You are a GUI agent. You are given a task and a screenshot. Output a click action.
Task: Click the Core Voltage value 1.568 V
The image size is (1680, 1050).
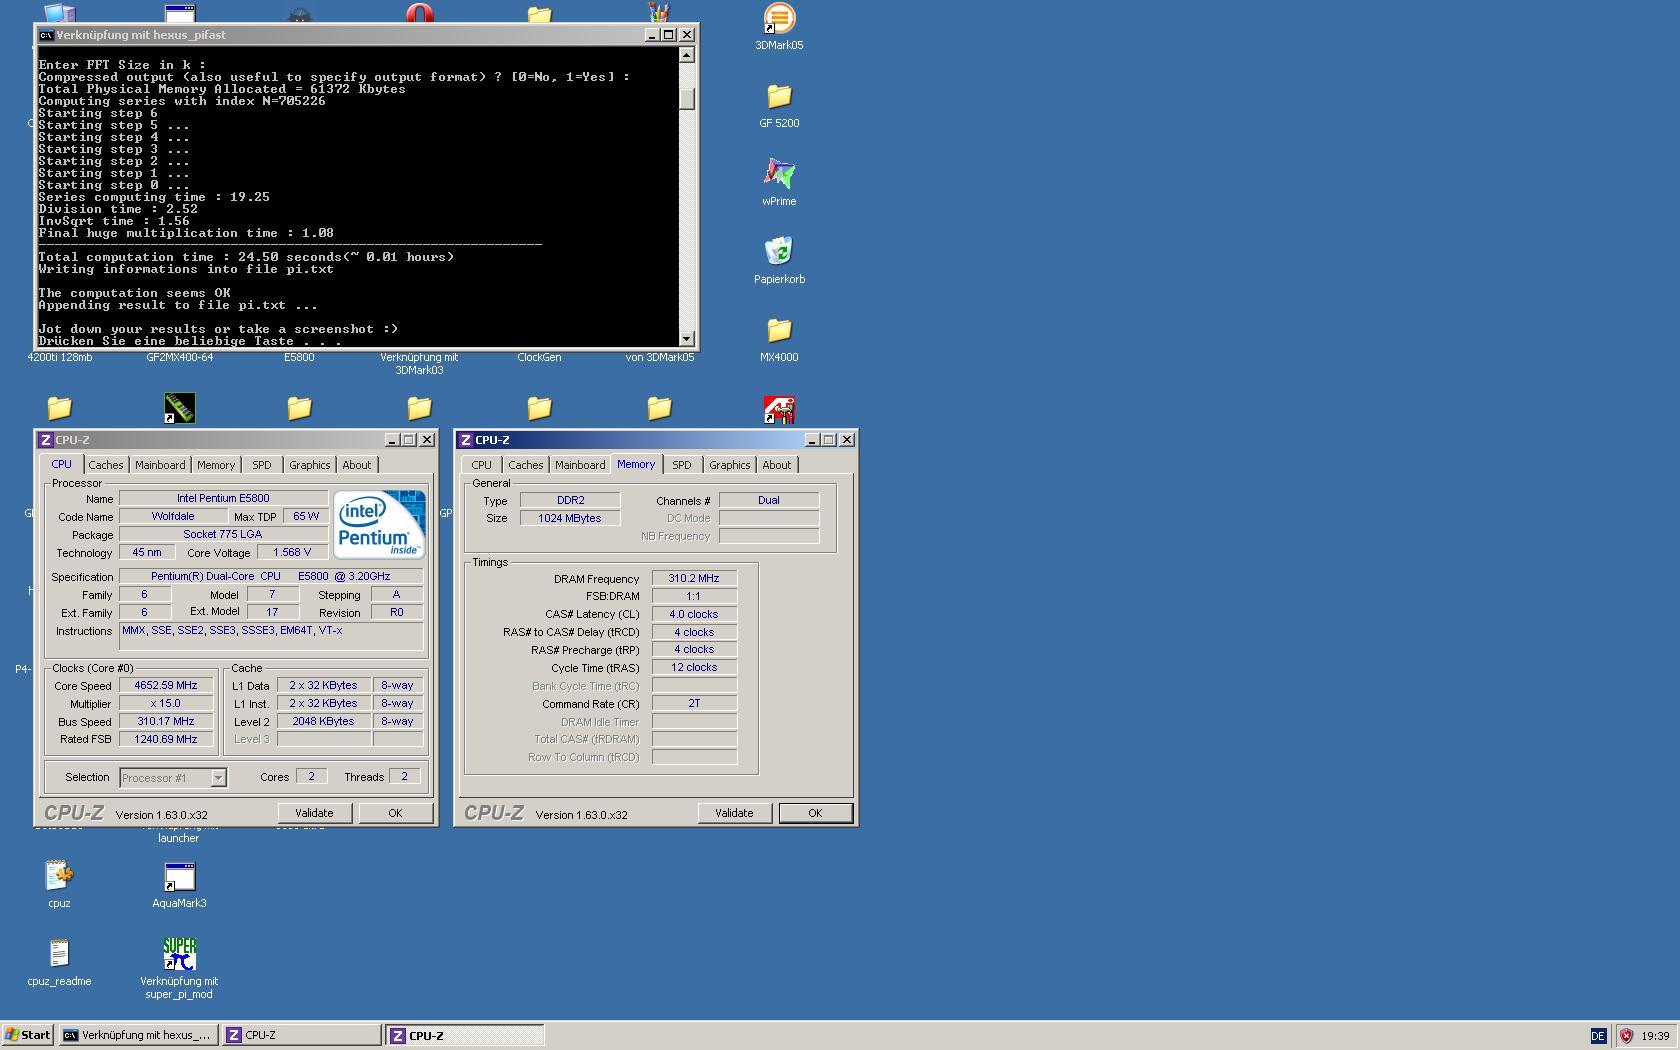pyautogui.click(x=292, y=553)
